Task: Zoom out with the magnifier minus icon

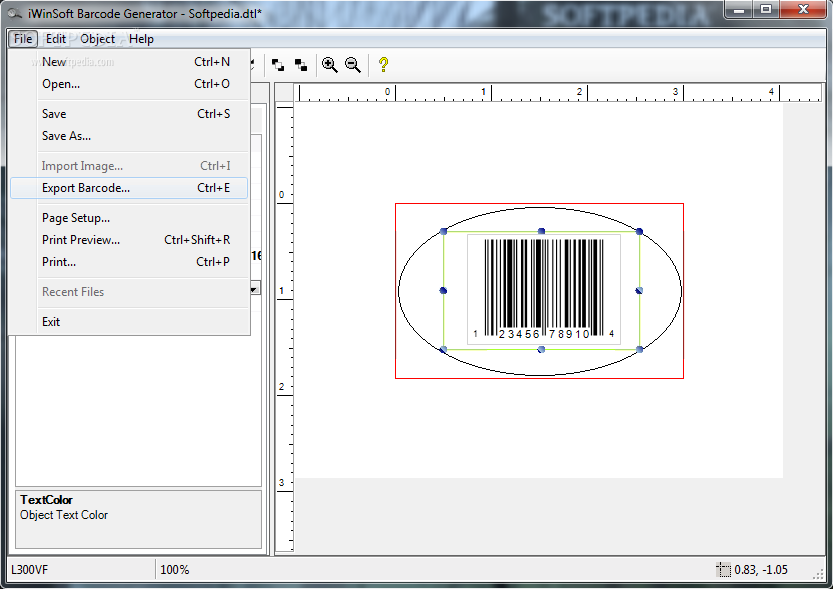Action: pos(353,65)
